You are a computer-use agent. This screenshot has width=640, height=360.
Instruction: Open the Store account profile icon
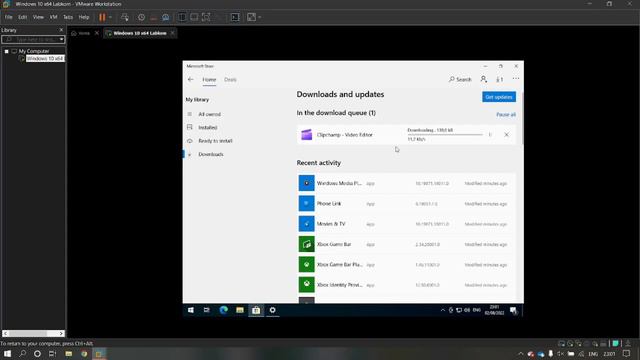click(x=484, y=79)
